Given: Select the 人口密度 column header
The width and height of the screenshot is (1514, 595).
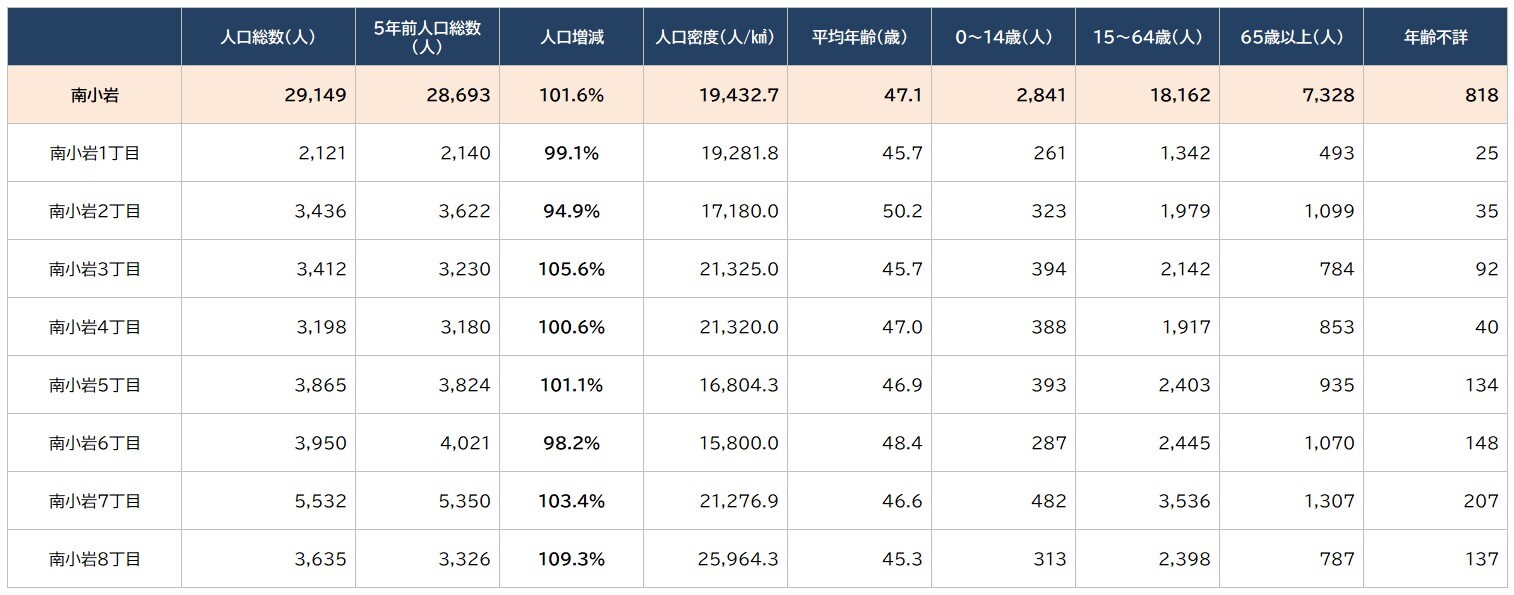Looking at the screenshot, I should 714,37.
